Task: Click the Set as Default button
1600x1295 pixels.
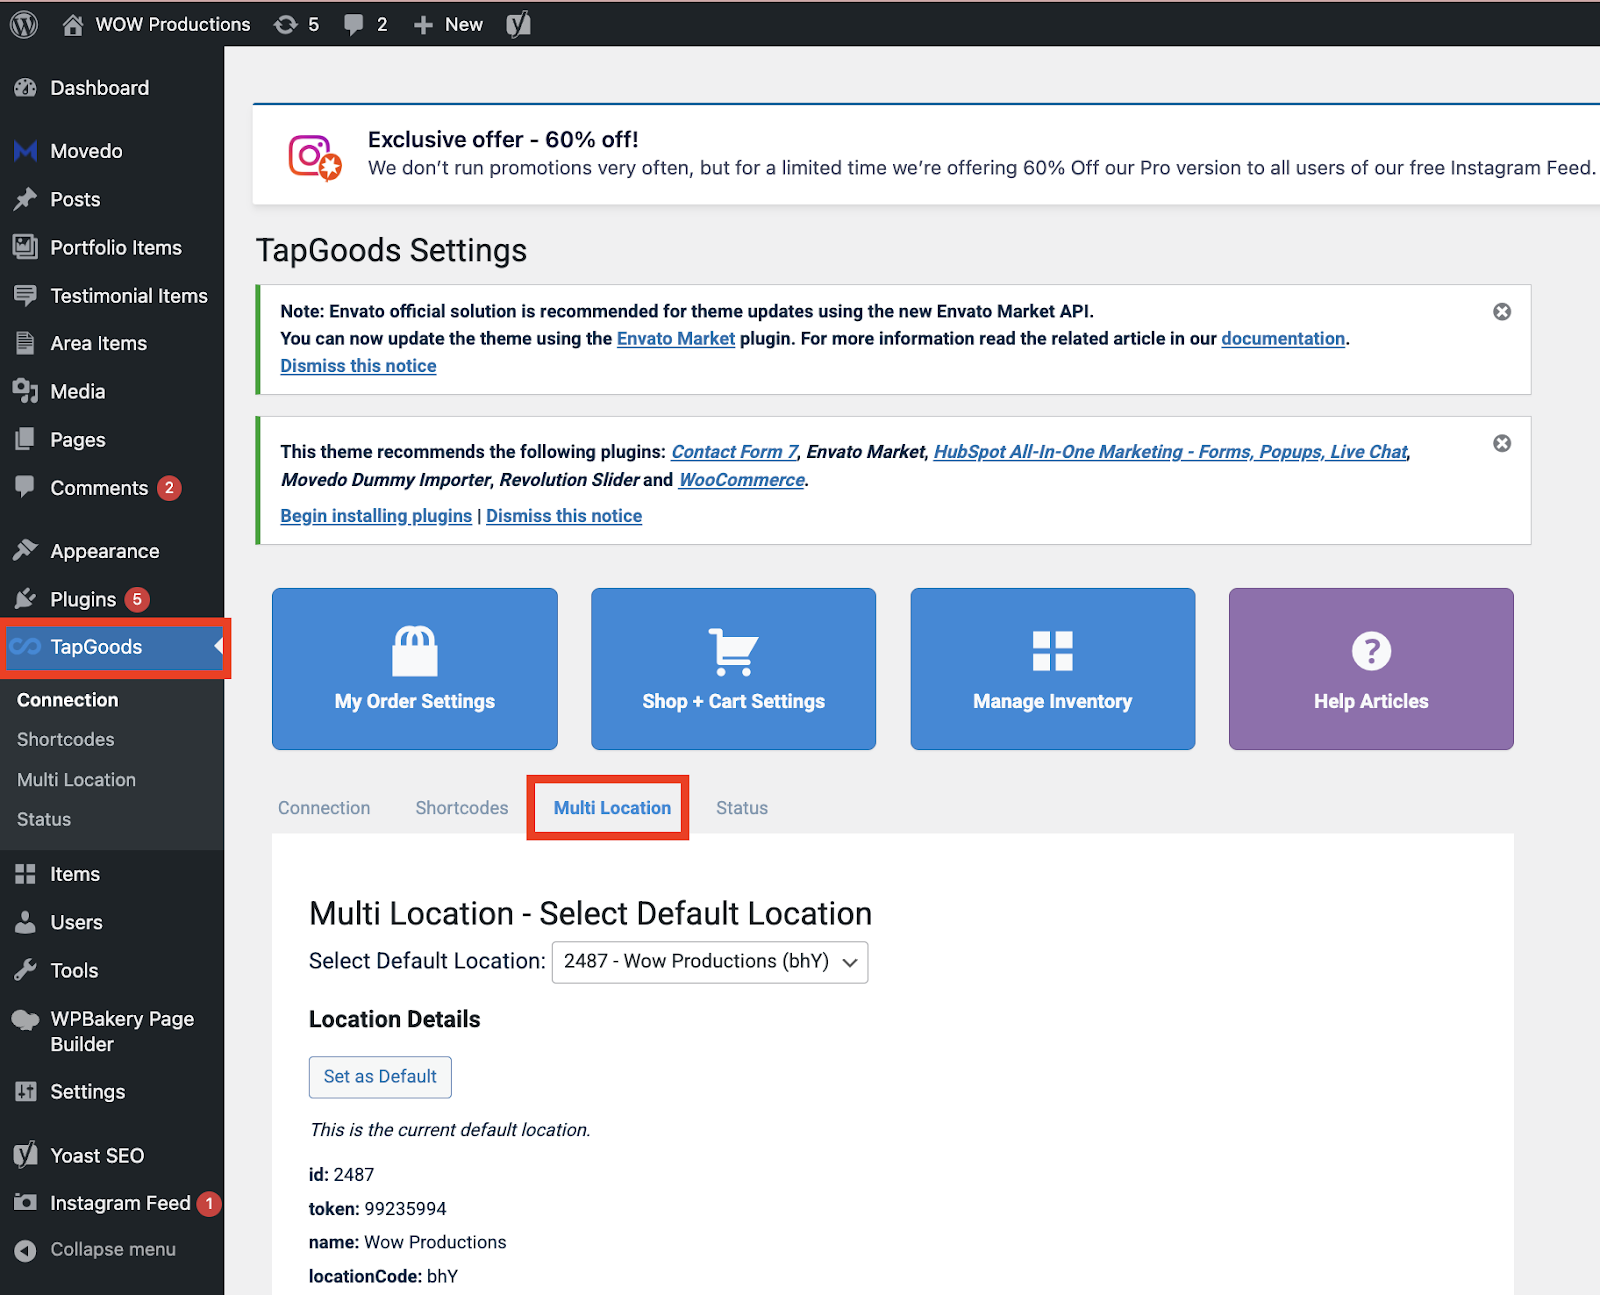Action: (380, 1077)
